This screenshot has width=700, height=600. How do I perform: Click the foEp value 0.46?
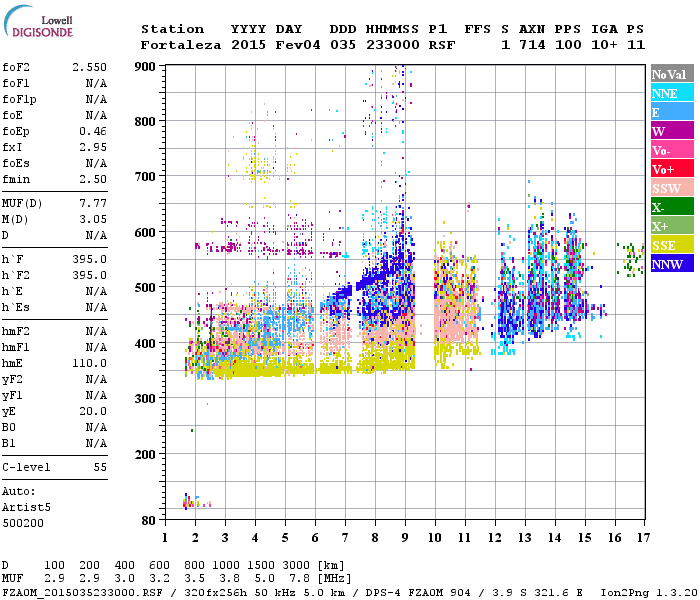(93, 131)
